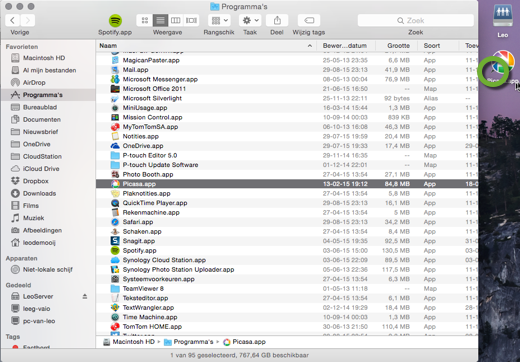Click the forward navigation arrow
Image resolution: width=520 pixels, height=362 pixels.
(28, 20)
